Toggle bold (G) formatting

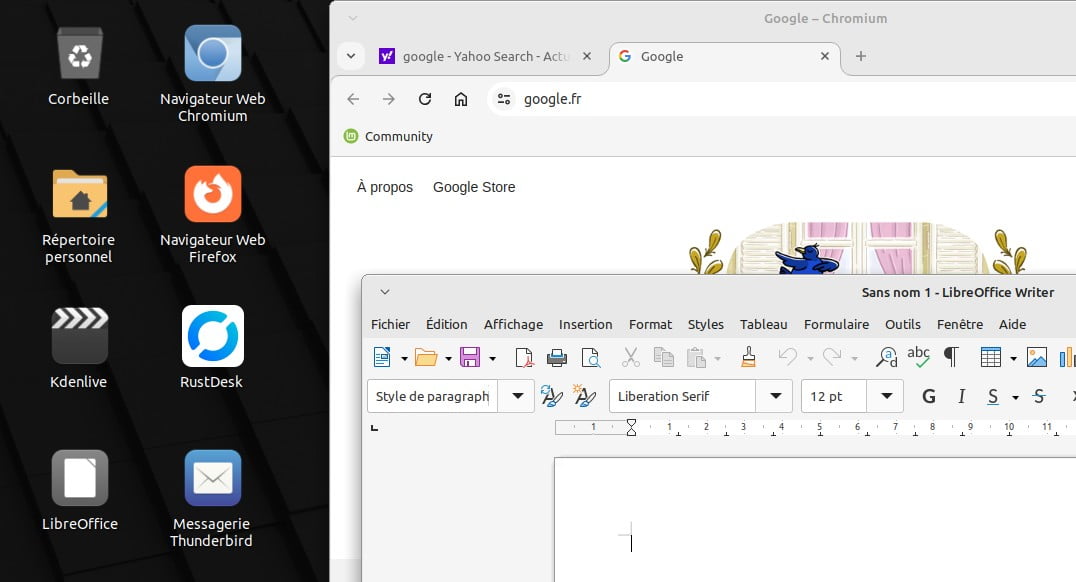click(929, 397)
